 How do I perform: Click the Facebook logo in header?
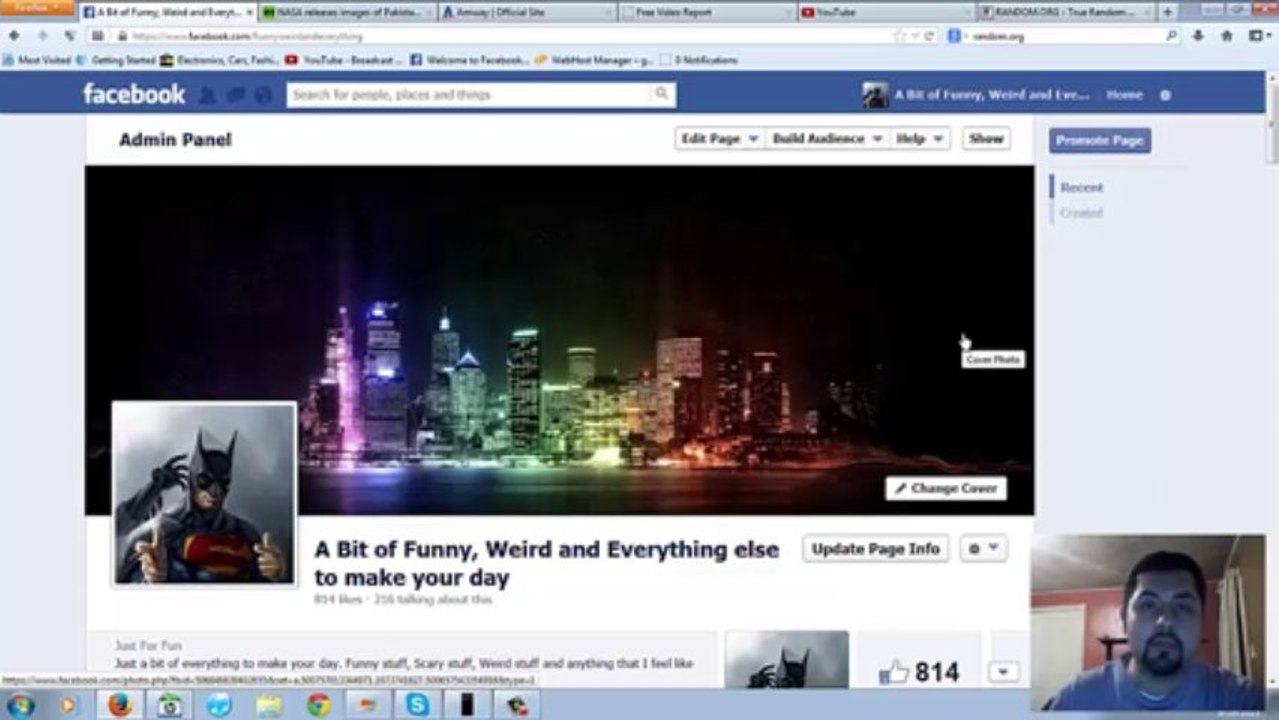pyautogui.click(x=133, y=95)
